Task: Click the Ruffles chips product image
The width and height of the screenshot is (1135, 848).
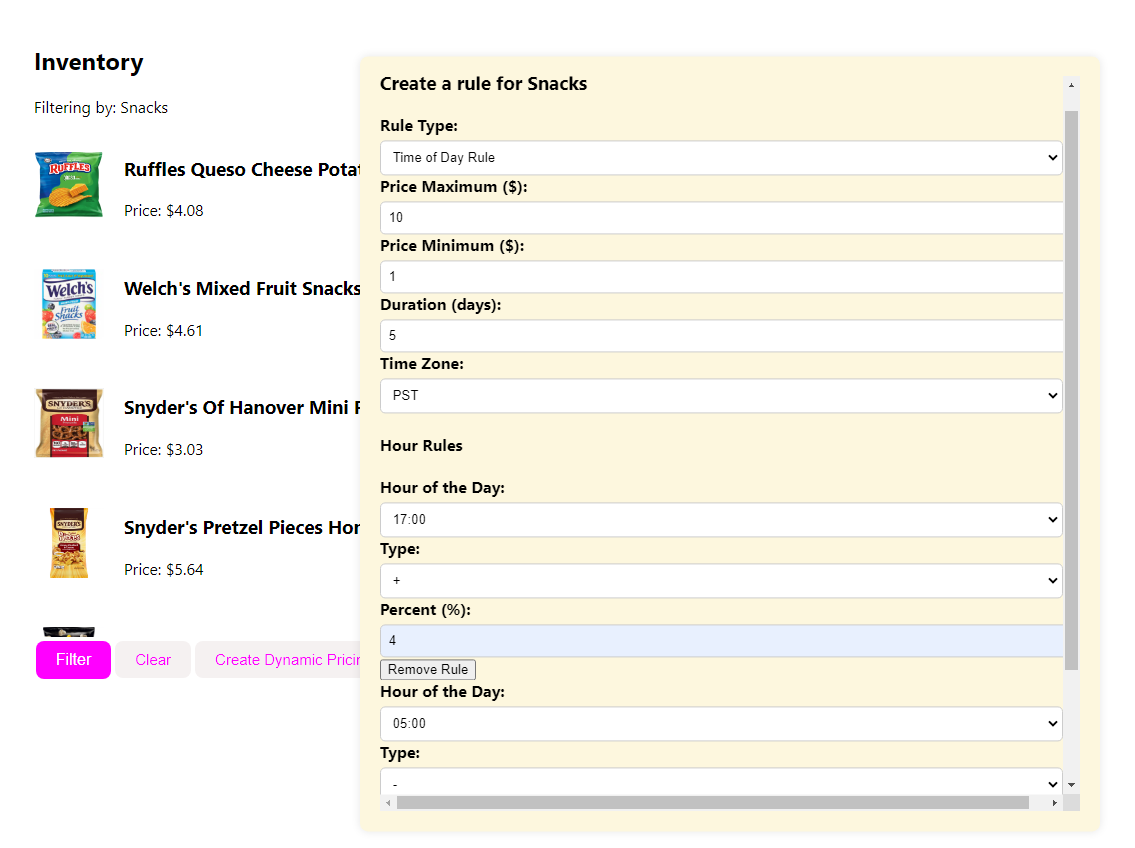Action: tap(69, 185)
